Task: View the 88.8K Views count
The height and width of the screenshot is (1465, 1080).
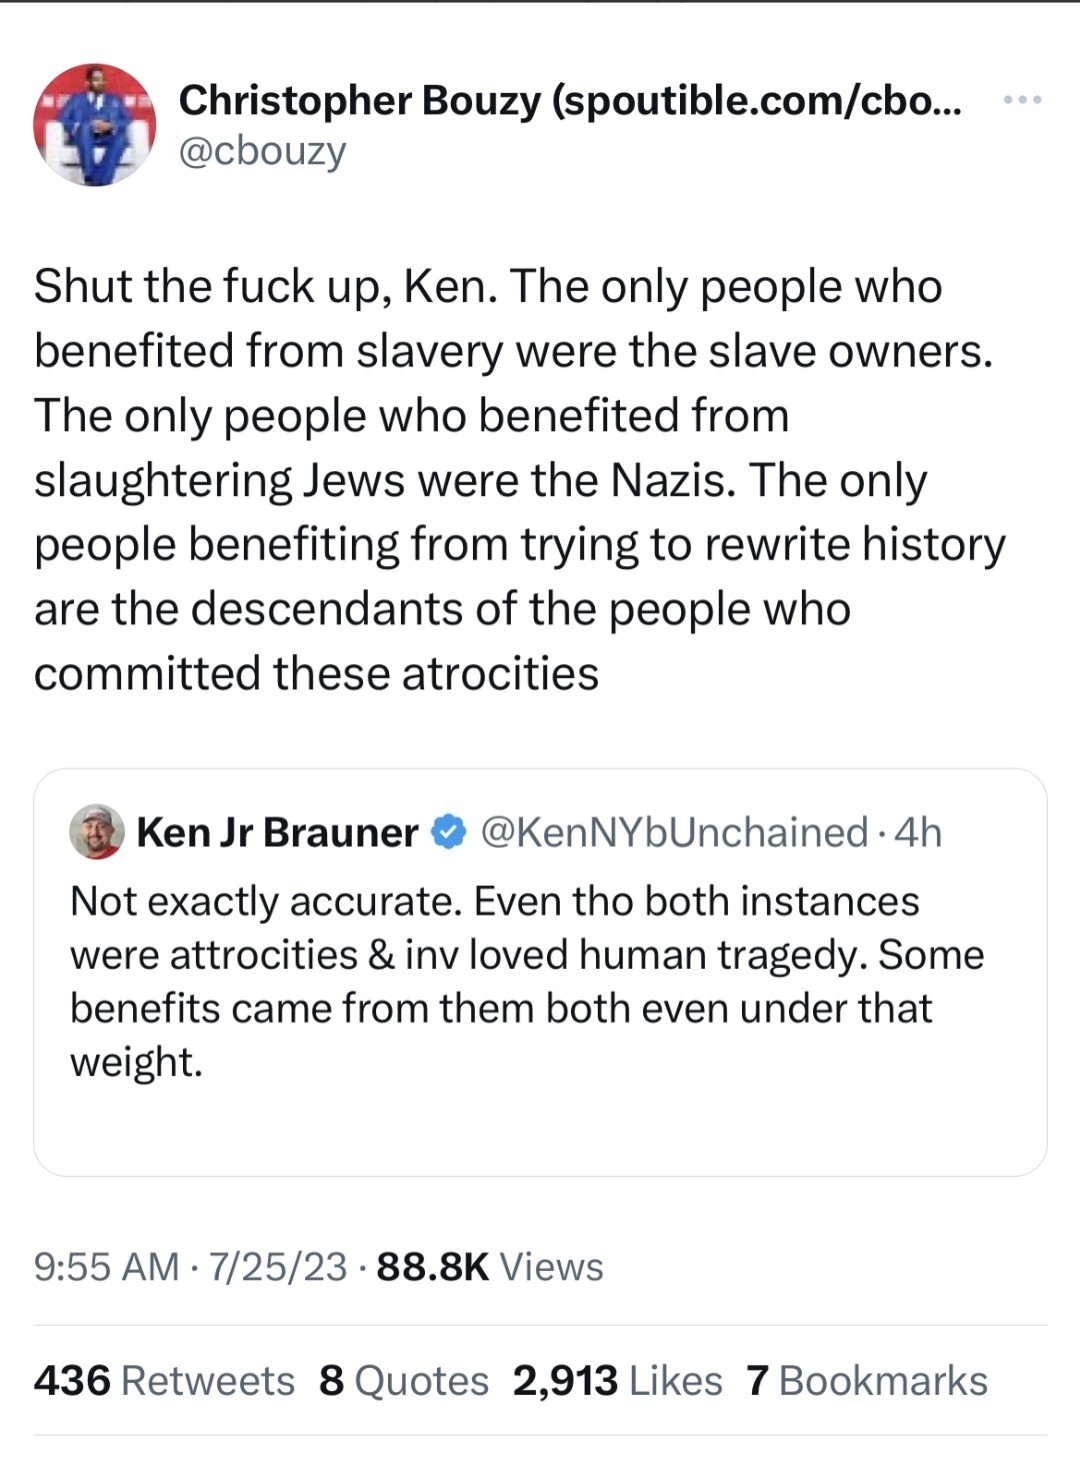Action: (x=490, y=1267)
